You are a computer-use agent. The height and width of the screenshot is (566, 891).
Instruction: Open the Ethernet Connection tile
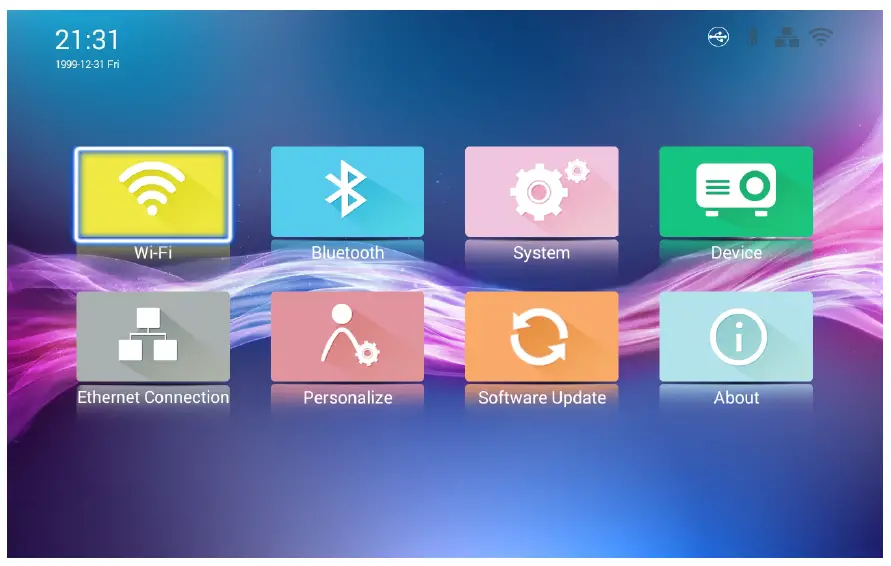pos(153,336)
